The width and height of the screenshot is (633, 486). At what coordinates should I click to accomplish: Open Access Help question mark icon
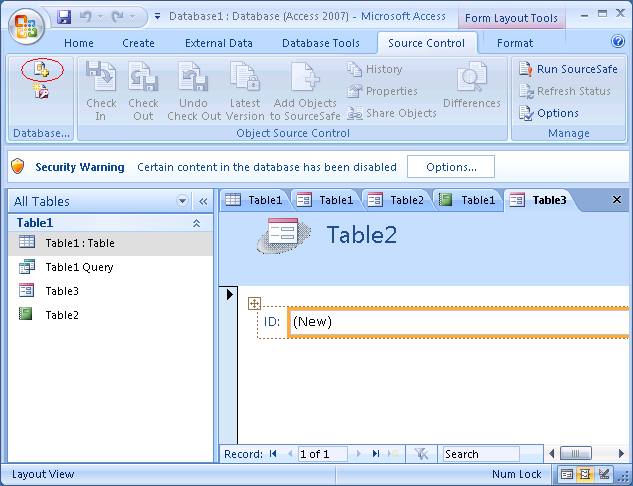tap(618, 42)
